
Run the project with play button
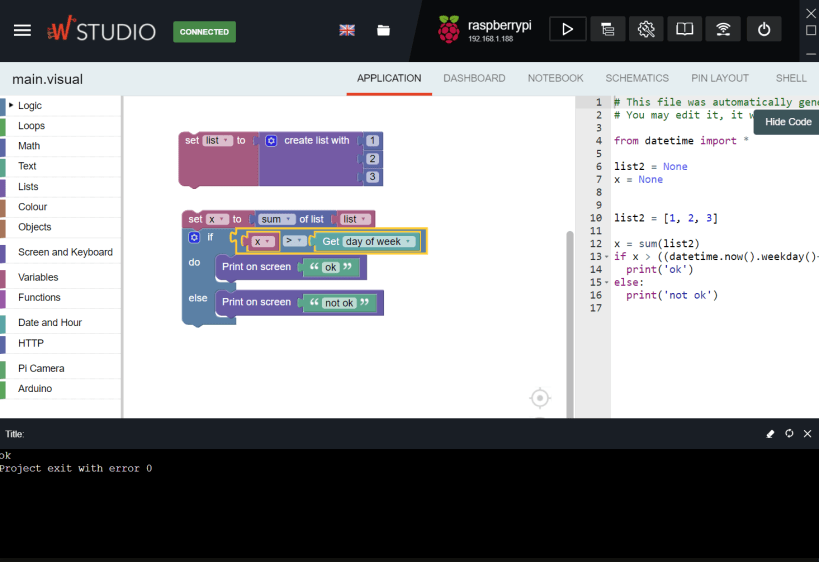click(567, 29)
